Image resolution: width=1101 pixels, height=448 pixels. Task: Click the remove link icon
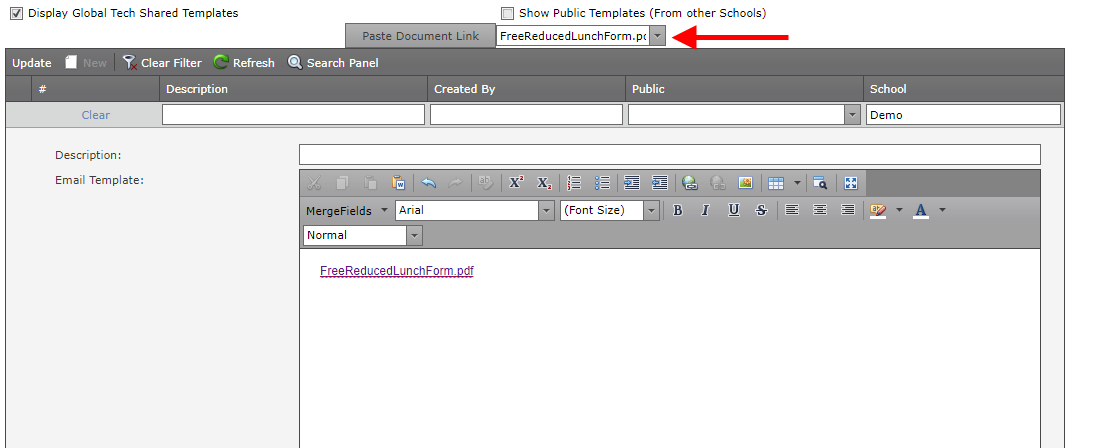tap(718, 183)
